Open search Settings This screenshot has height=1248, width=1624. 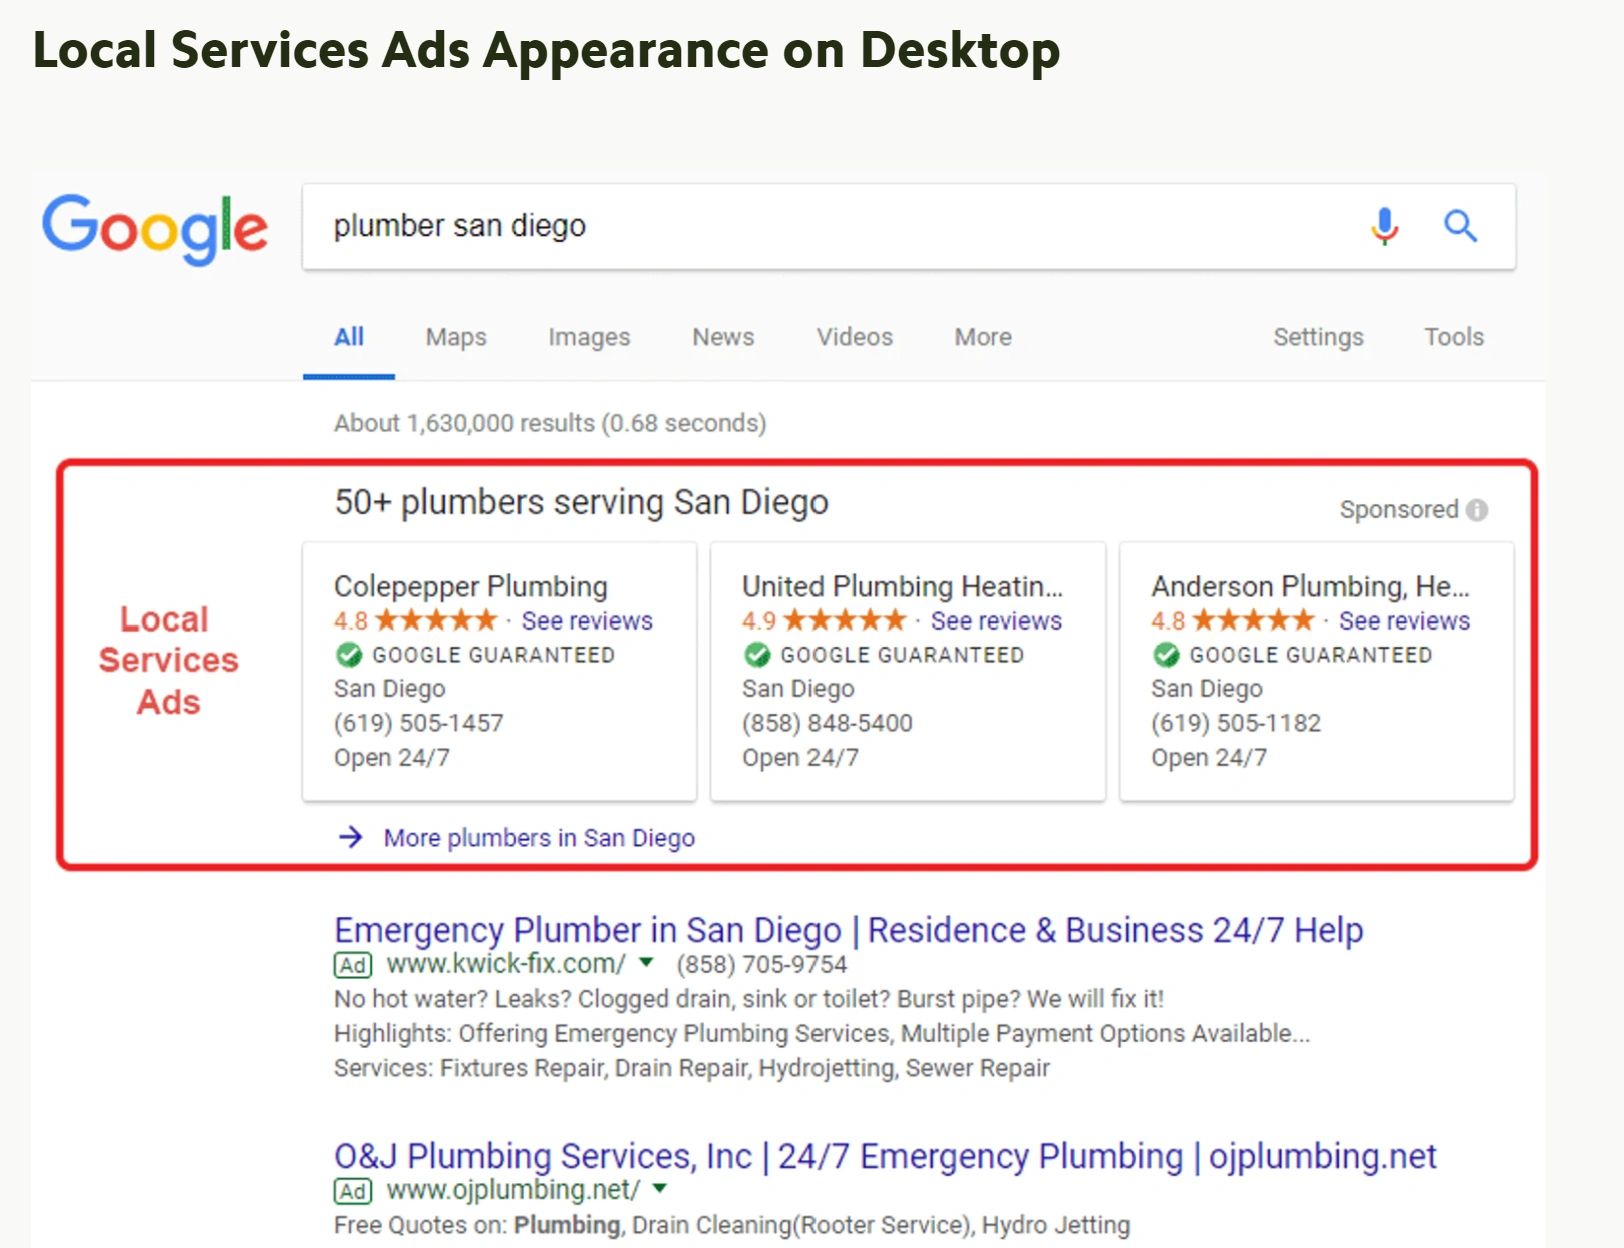pyautogui.click(x=1317, y=337)
